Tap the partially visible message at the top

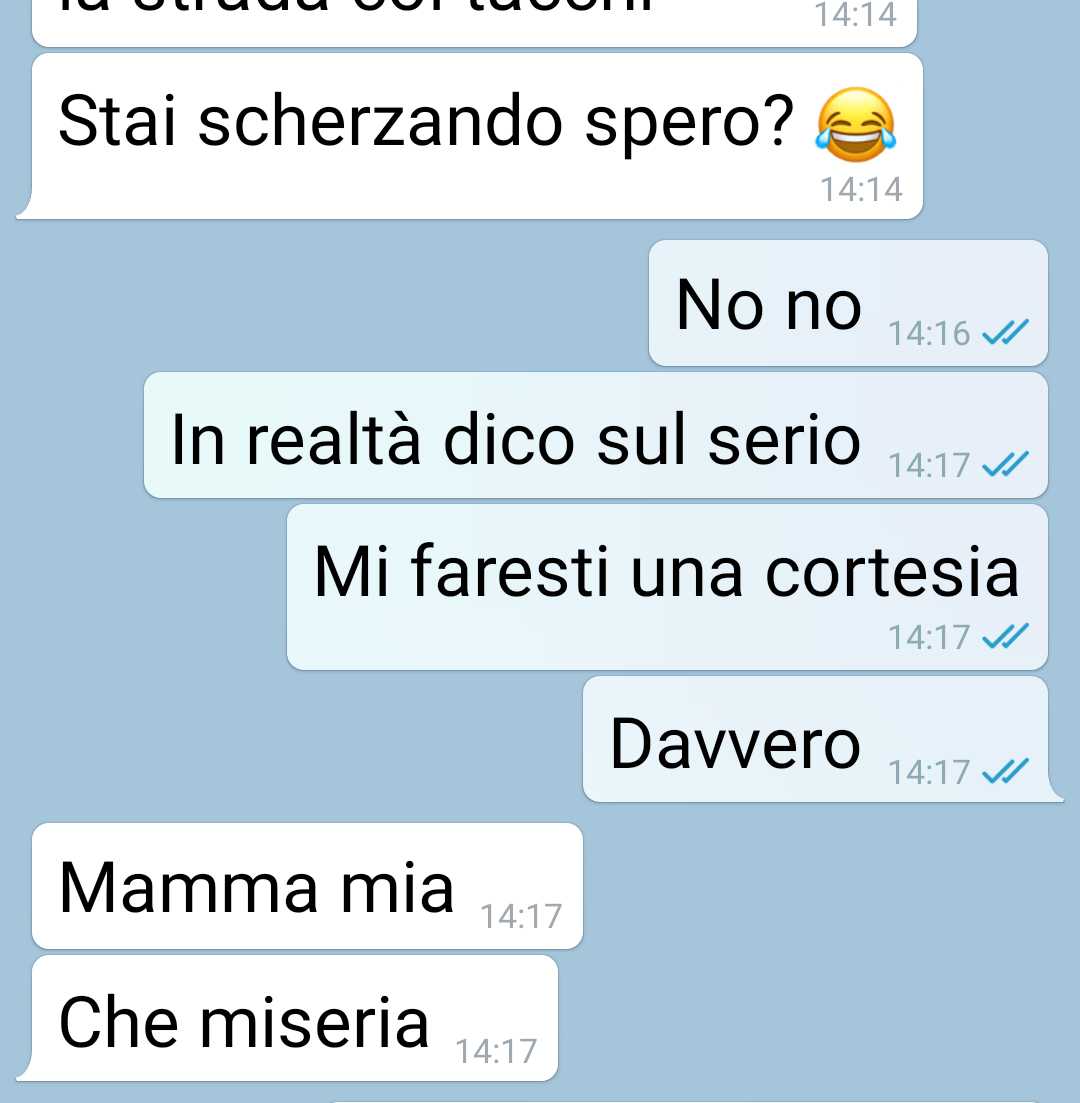click(474, 23)
